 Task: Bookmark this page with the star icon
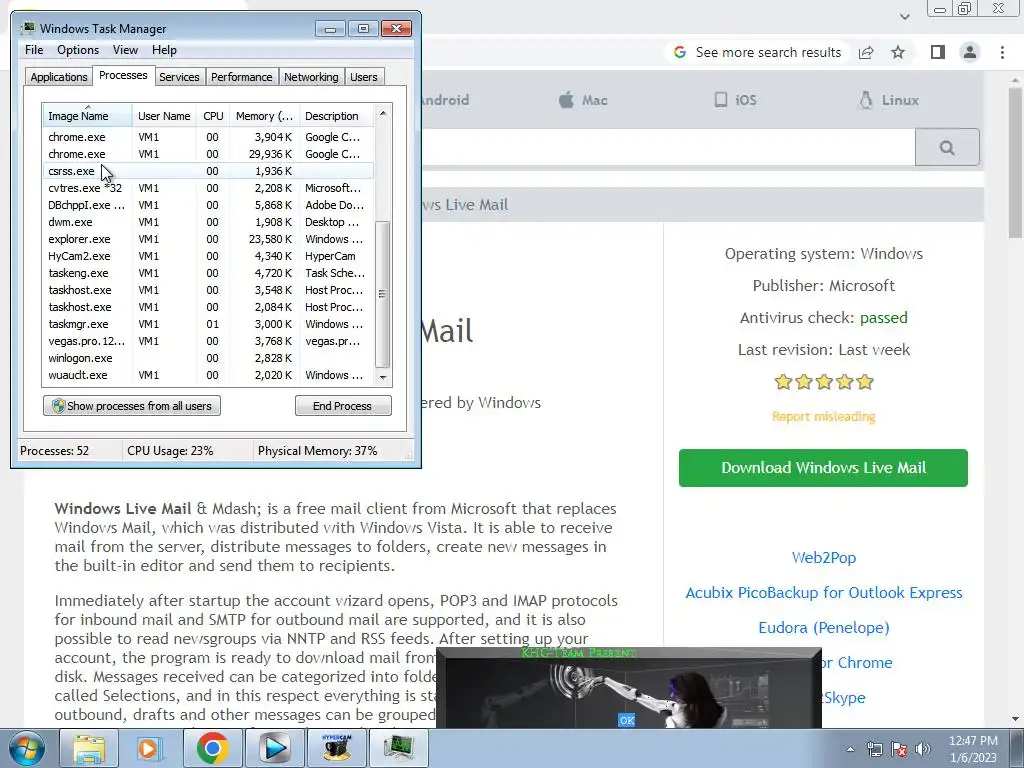click(x=898, y=52)
